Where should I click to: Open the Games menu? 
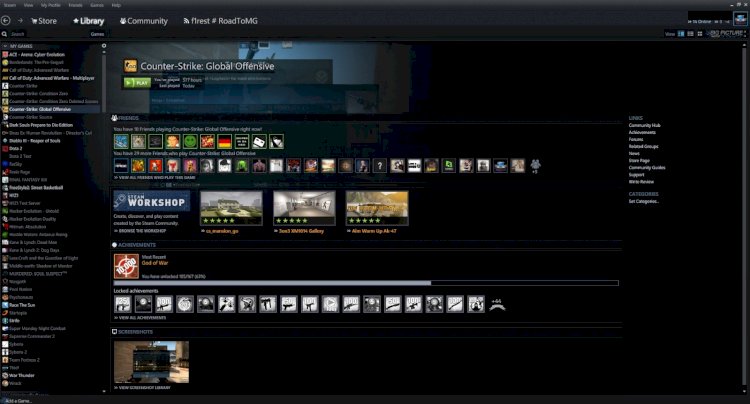[x=97, y=5]
